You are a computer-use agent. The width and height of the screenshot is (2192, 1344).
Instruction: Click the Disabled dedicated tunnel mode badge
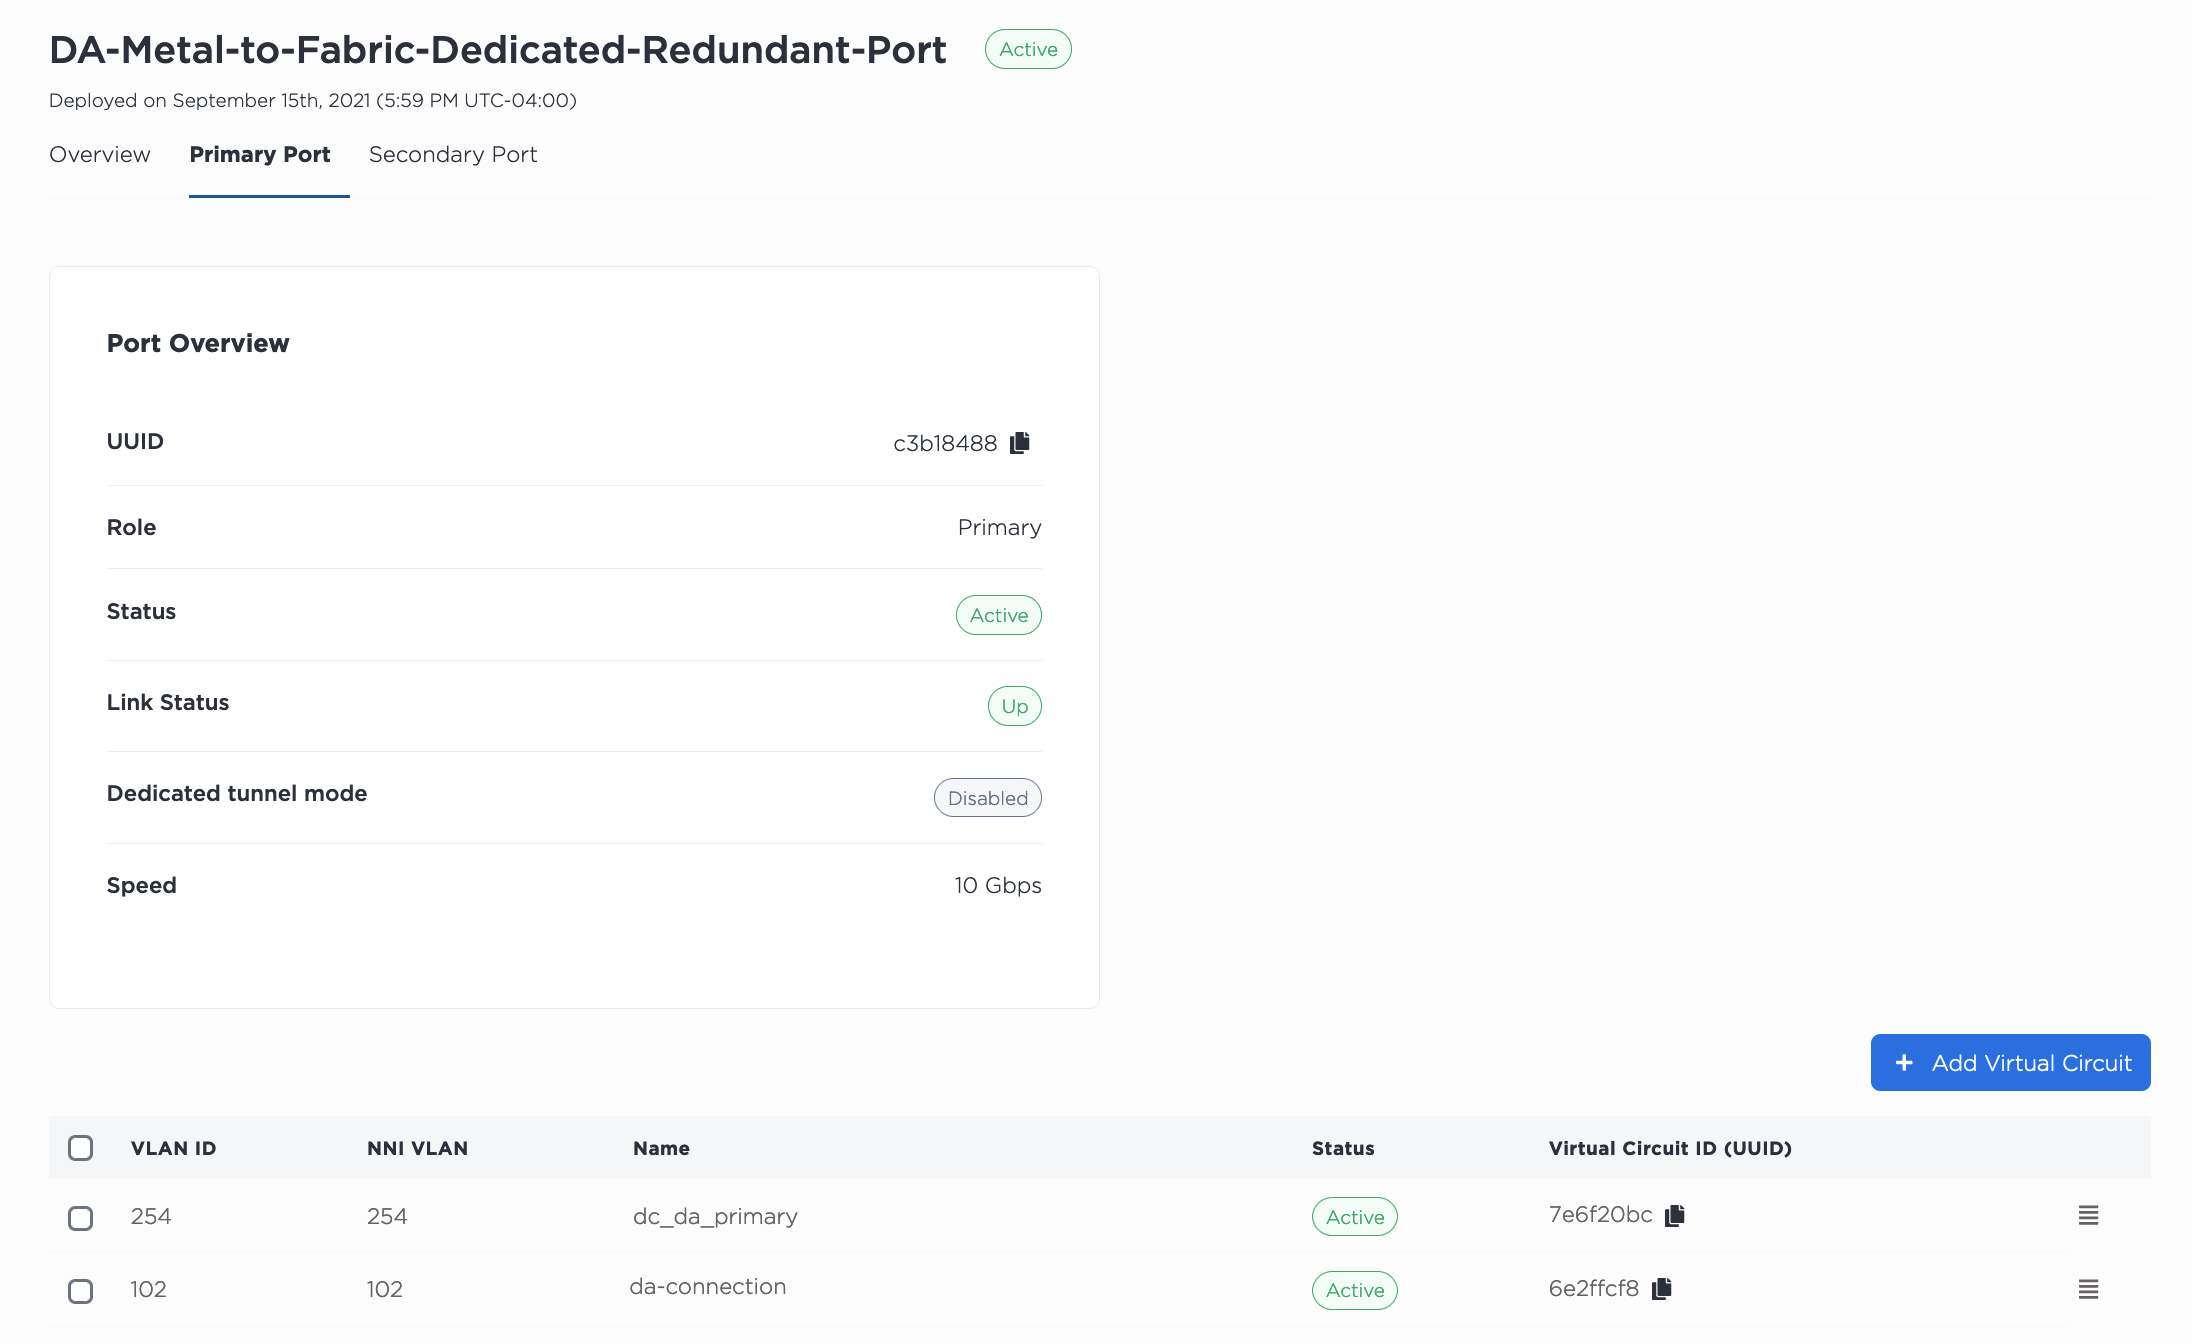click(x=987, y=798)
